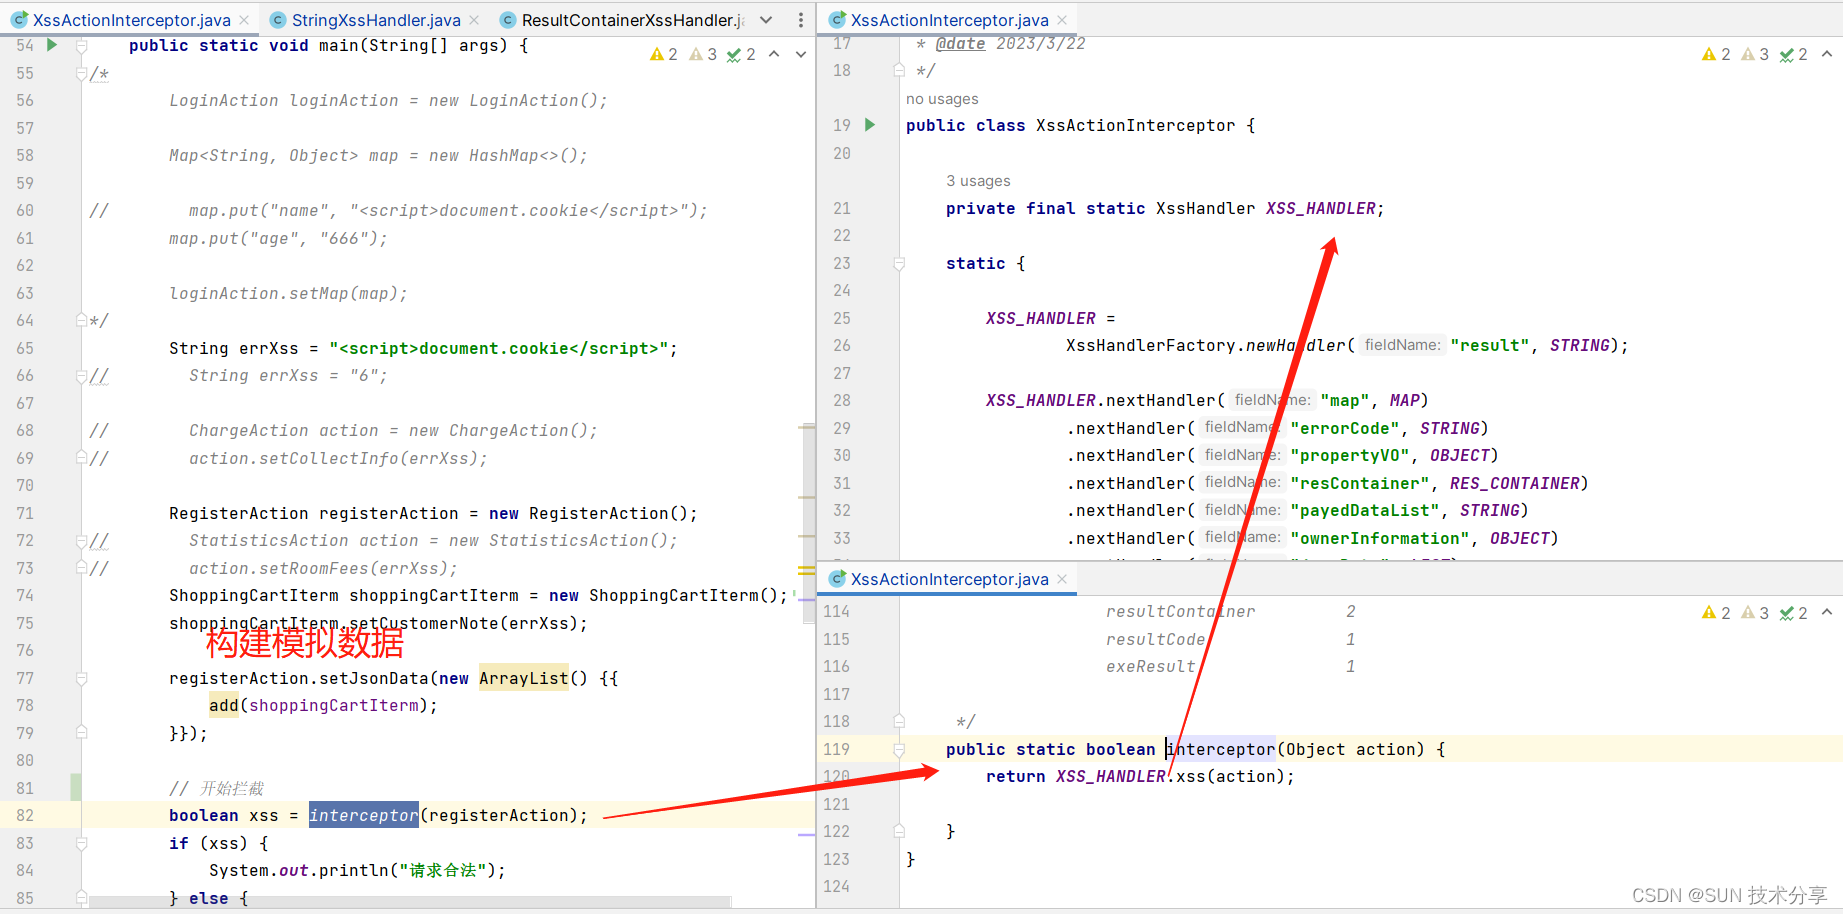Close the StringXssHandler.java tab
The width and height of the screenshot is (1843, 914).
[x=474, y=20]
